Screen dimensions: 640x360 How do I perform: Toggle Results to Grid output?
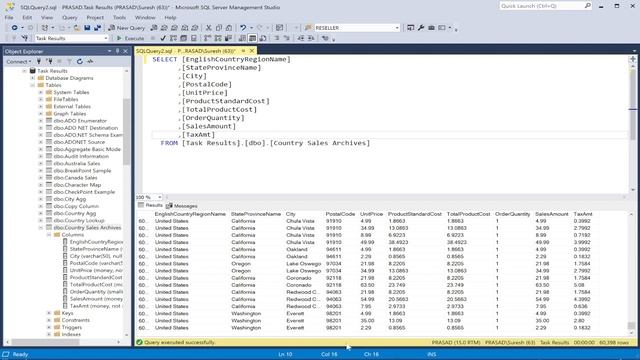click(253, 38)
